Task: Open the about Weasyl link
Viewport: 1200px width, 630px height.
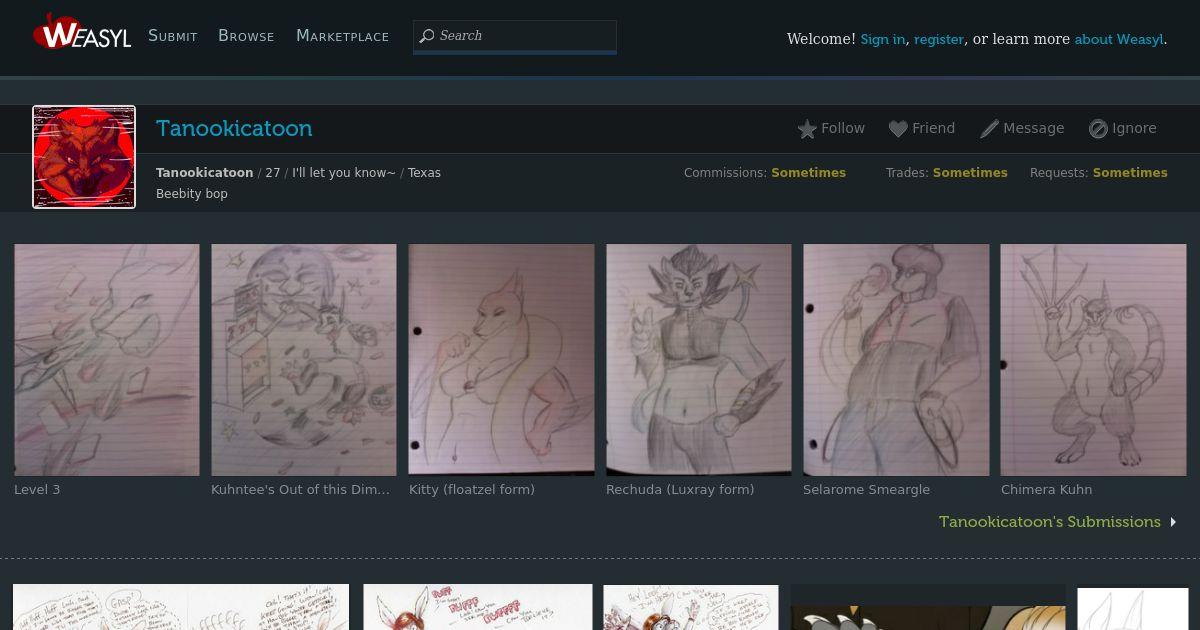Action: [x=1119, y=39]
